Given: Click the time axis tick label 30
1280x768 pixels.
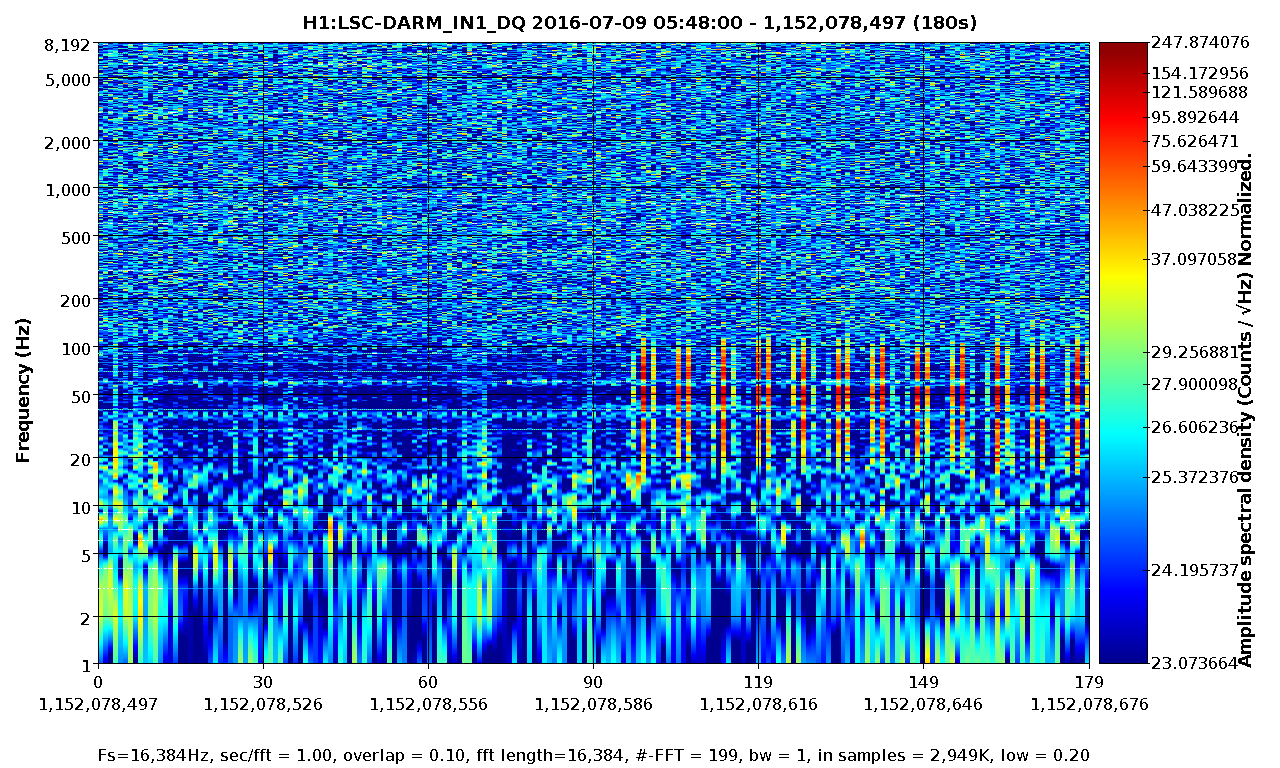Looking at the screenshot, I should 263,682.
